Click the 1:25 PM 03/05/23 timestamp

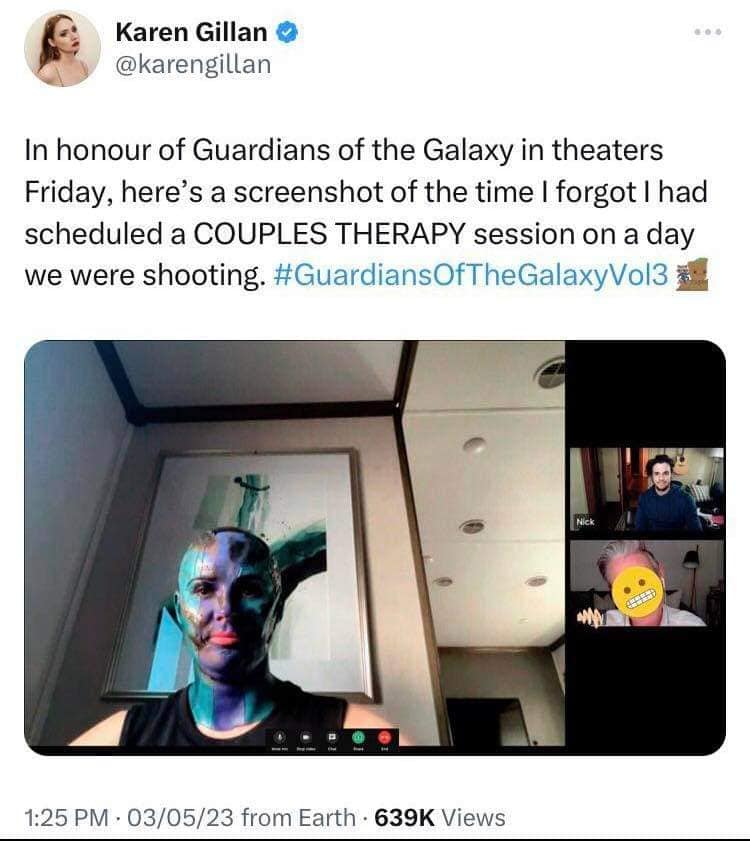[129, 818]
